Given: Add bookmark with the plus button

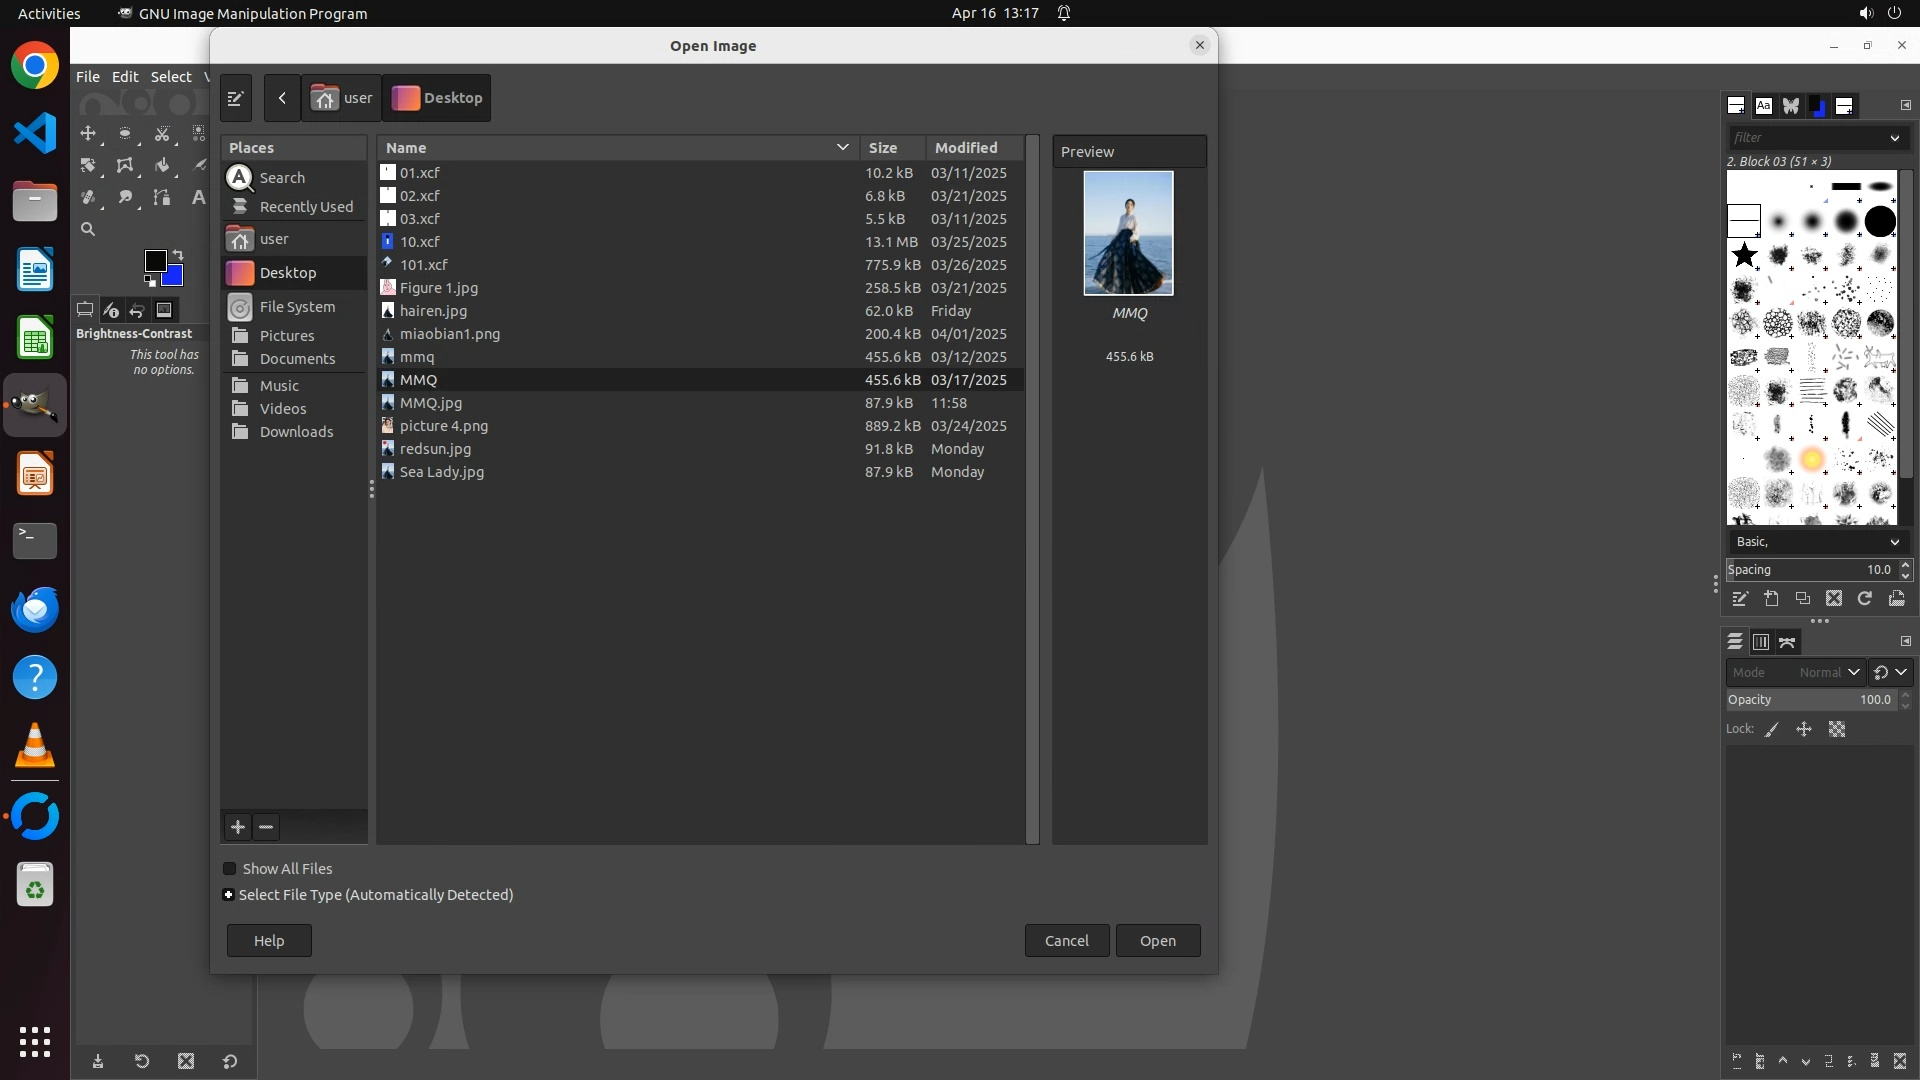Looking at the screenshot, I should coord(238,827).
